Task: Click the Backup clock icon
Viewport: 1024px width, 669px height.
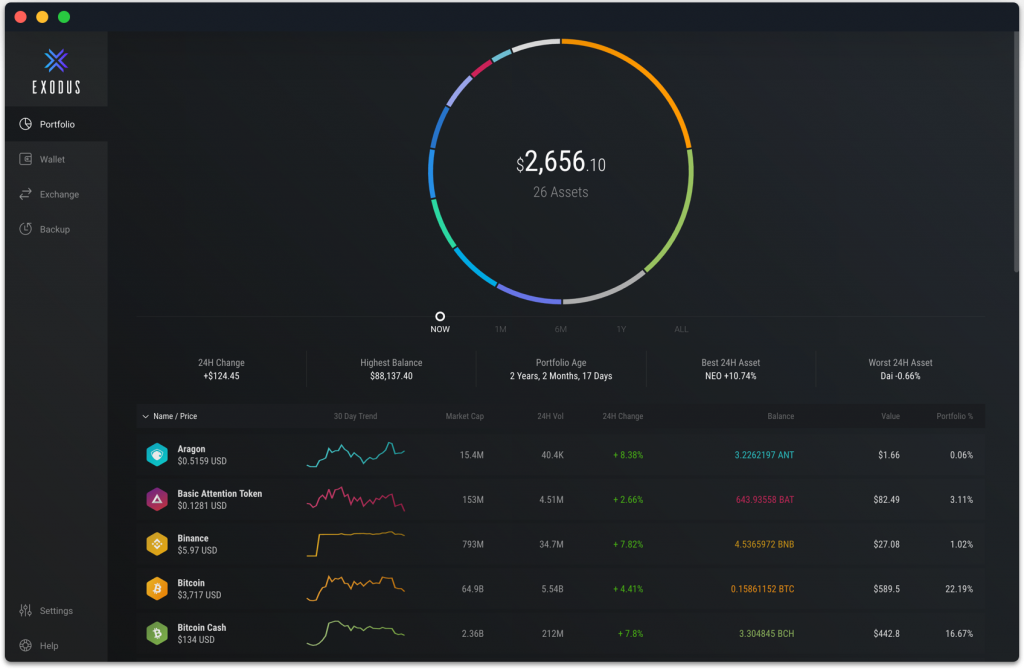Action: 25,229
